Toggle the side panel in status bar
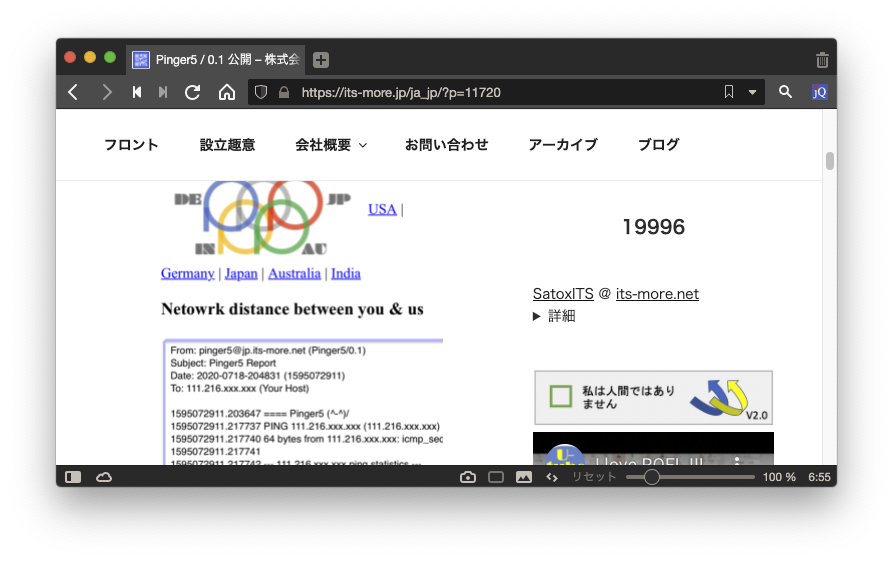The height and width of the screenshot is (561, 893). (x=73, y=477)
